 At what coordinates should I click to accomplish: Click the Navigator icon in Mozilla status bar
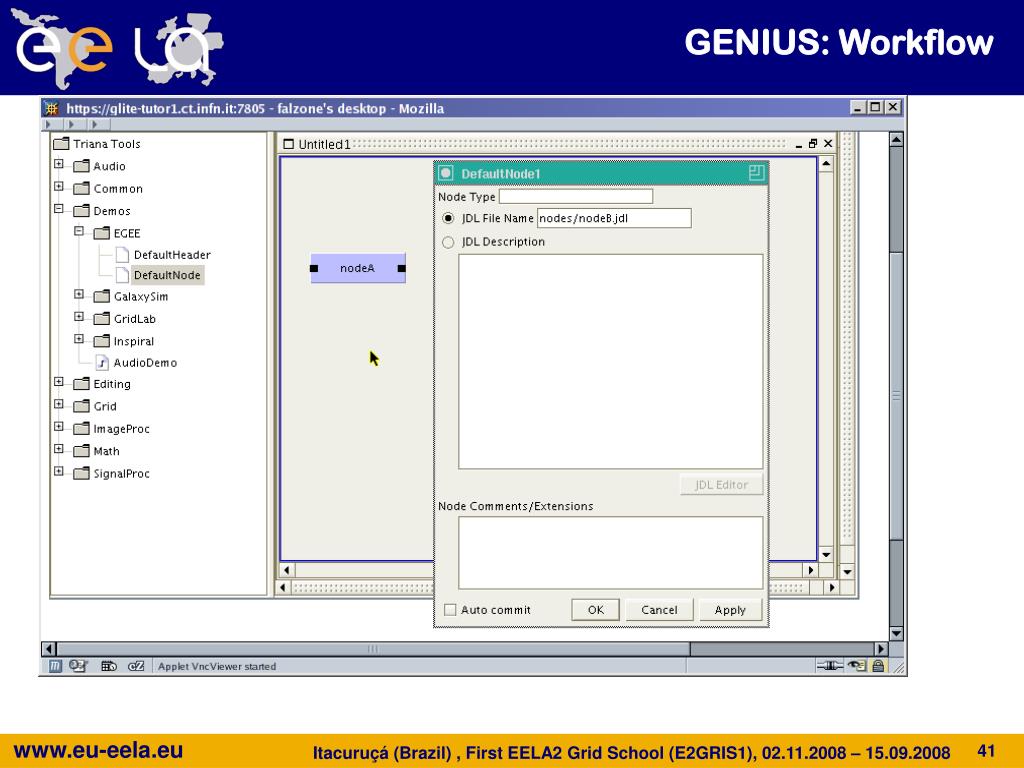pyautogui.click(x=56, y=666)
